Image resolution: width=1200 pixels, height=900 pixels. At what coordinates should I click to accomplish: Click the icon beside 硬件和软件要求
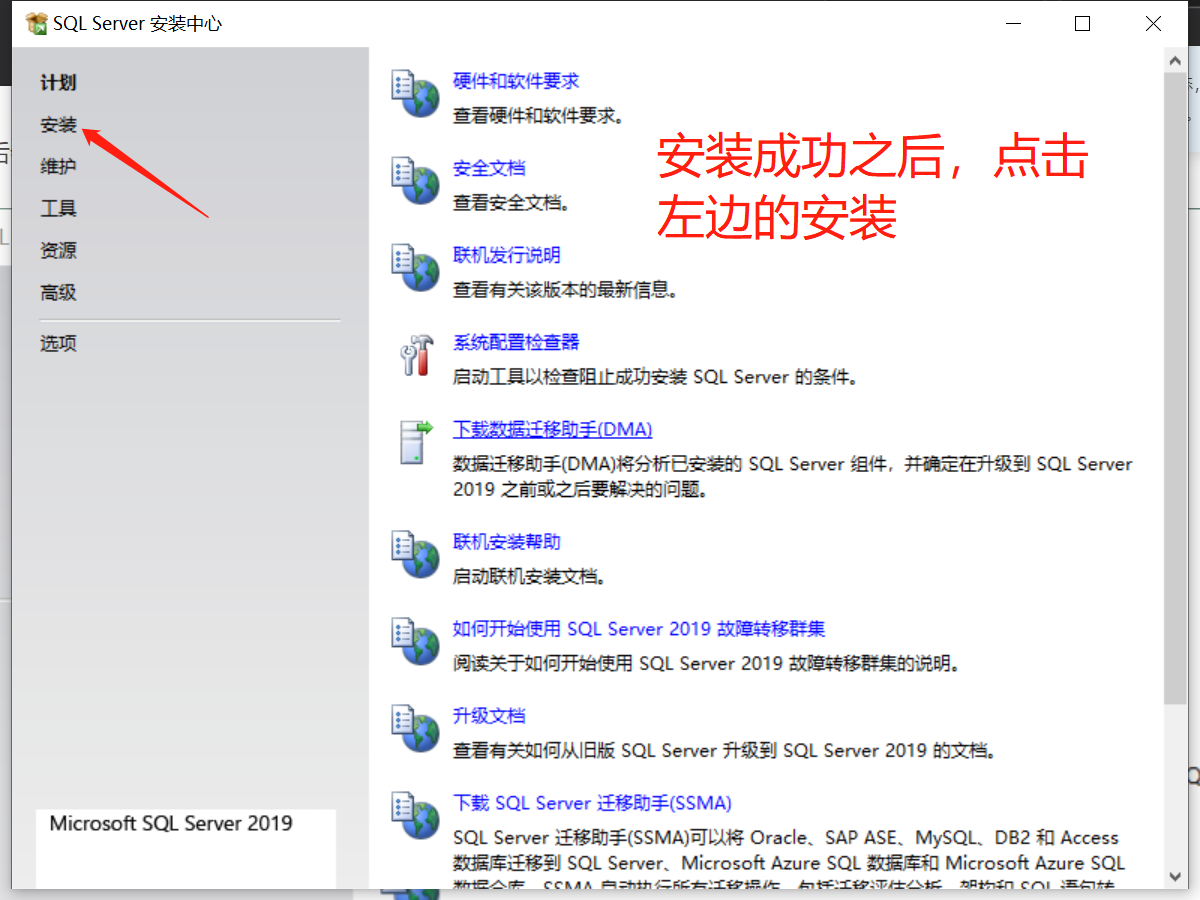point(415,94)
